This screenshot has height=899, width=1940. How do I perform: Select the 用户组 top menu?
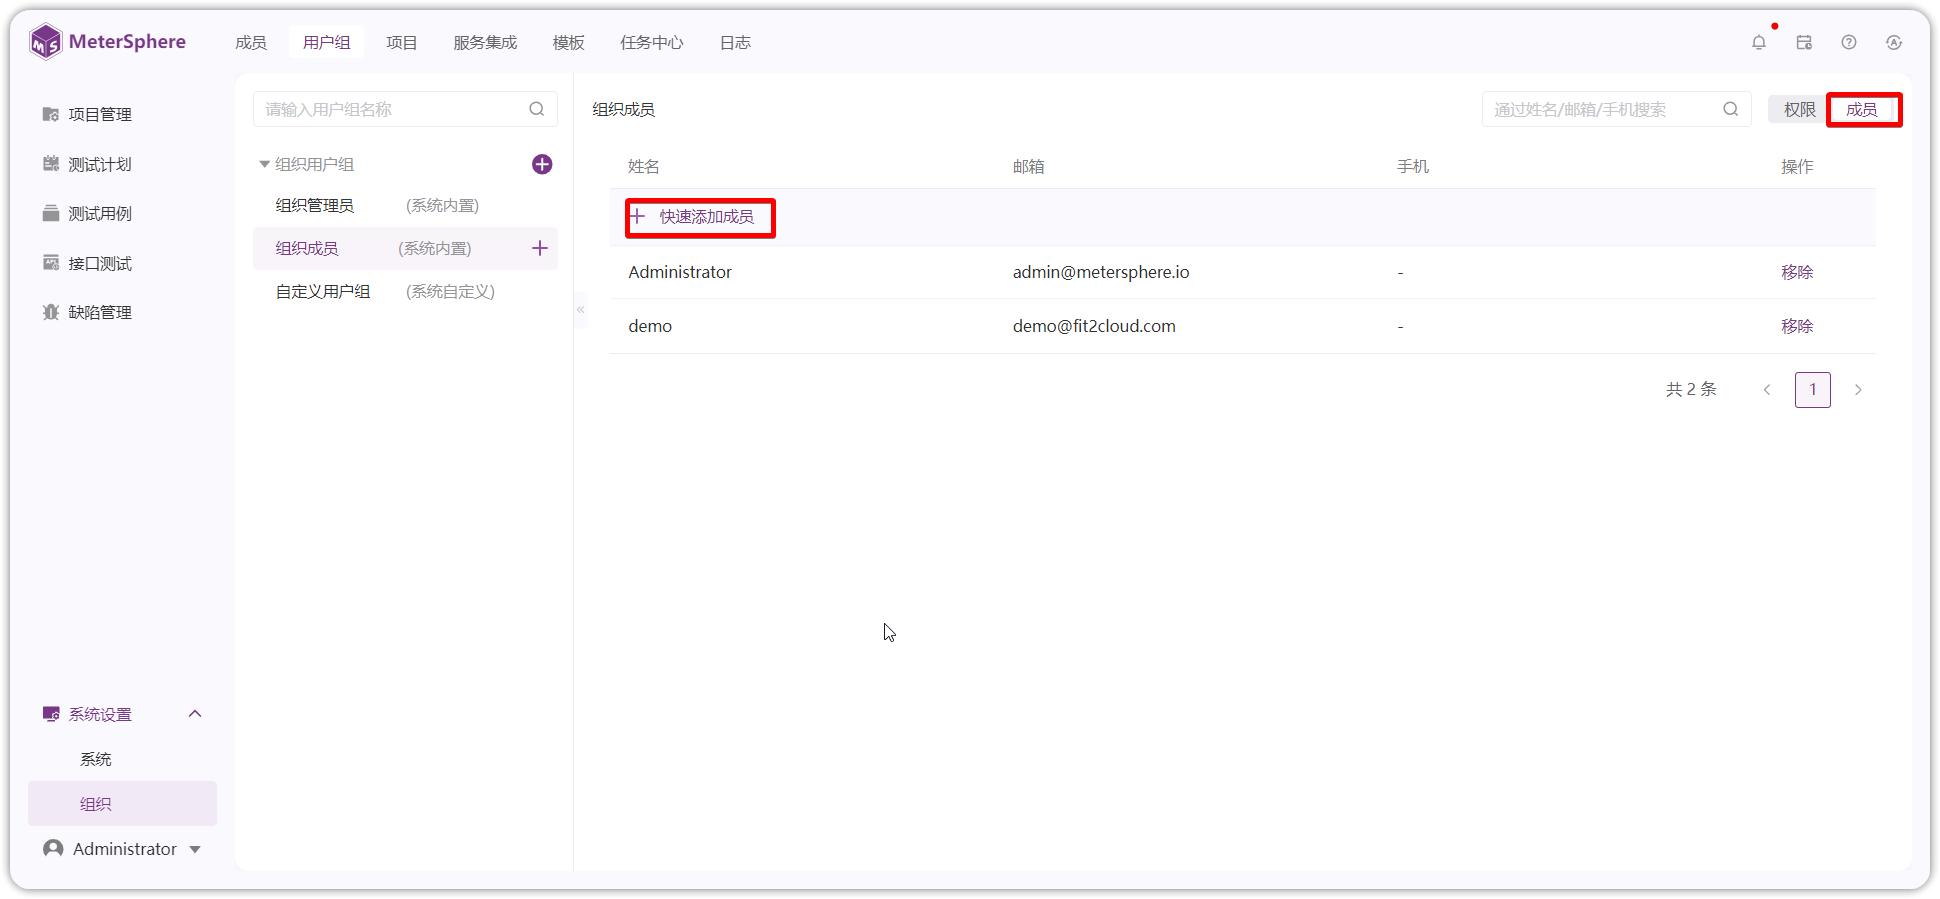point(327,42)
